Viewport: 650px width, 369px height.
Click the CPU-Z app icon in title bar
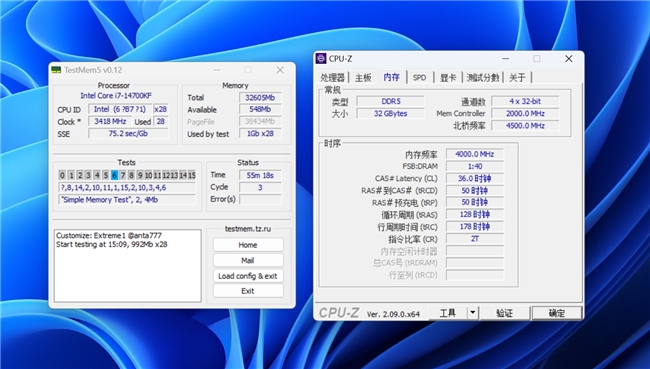[321, 58]
